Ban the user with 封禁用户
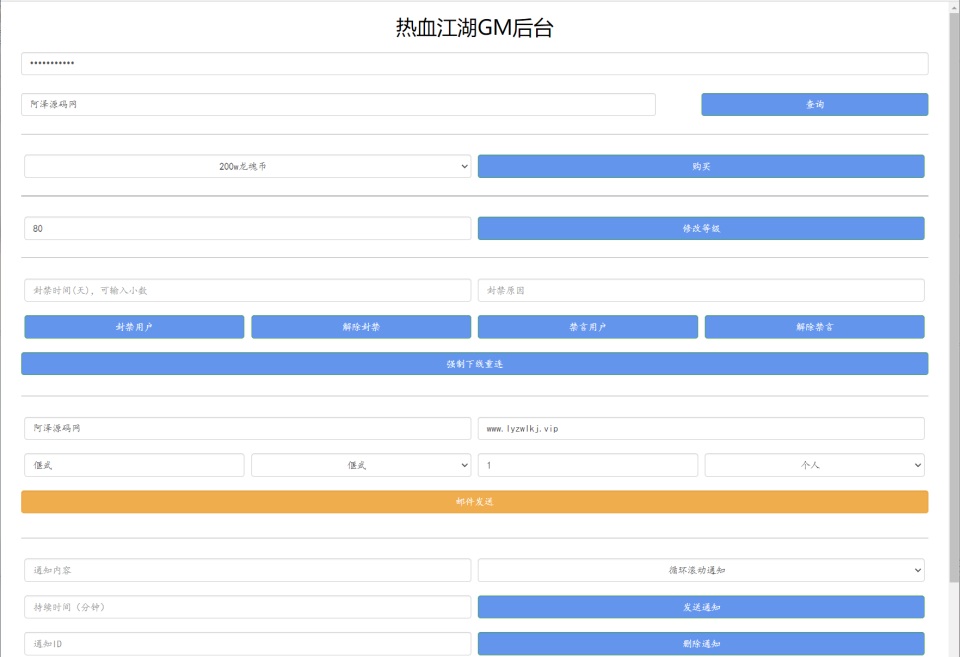This screenshot has width=960, height=657. (134, 327)
